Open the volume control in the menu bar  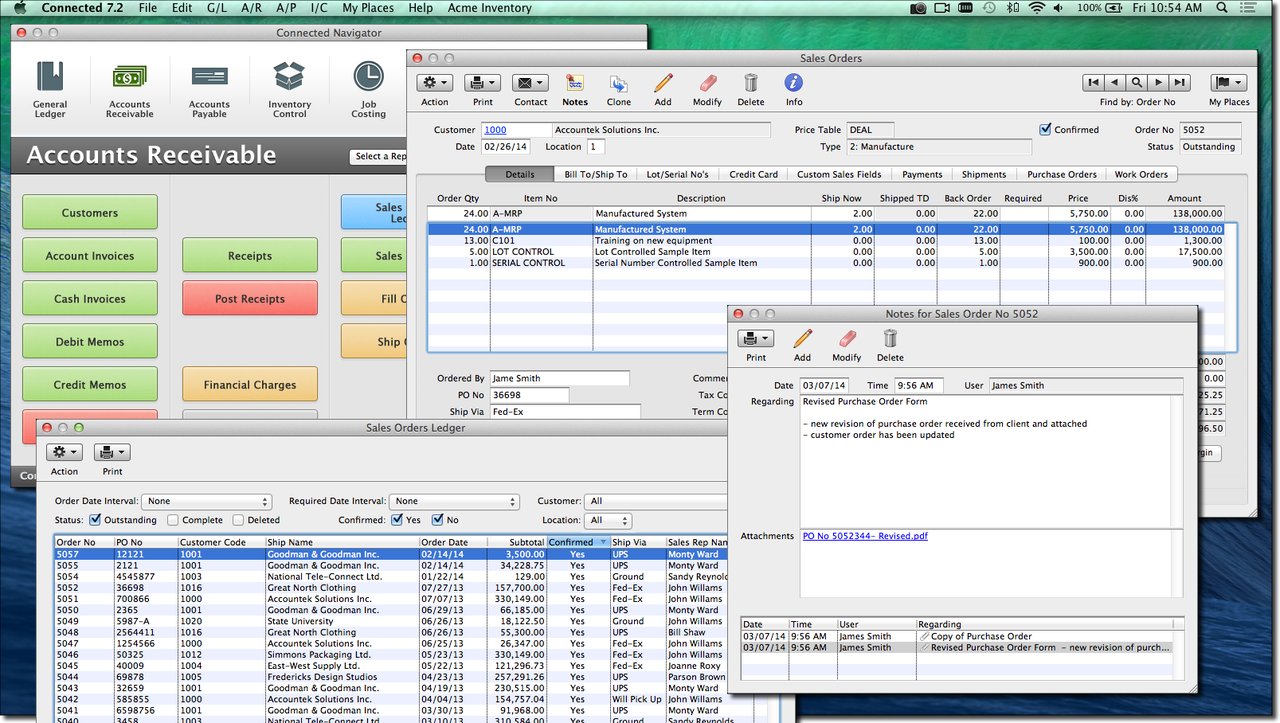pyautogui.click(x=1060, y=8)
